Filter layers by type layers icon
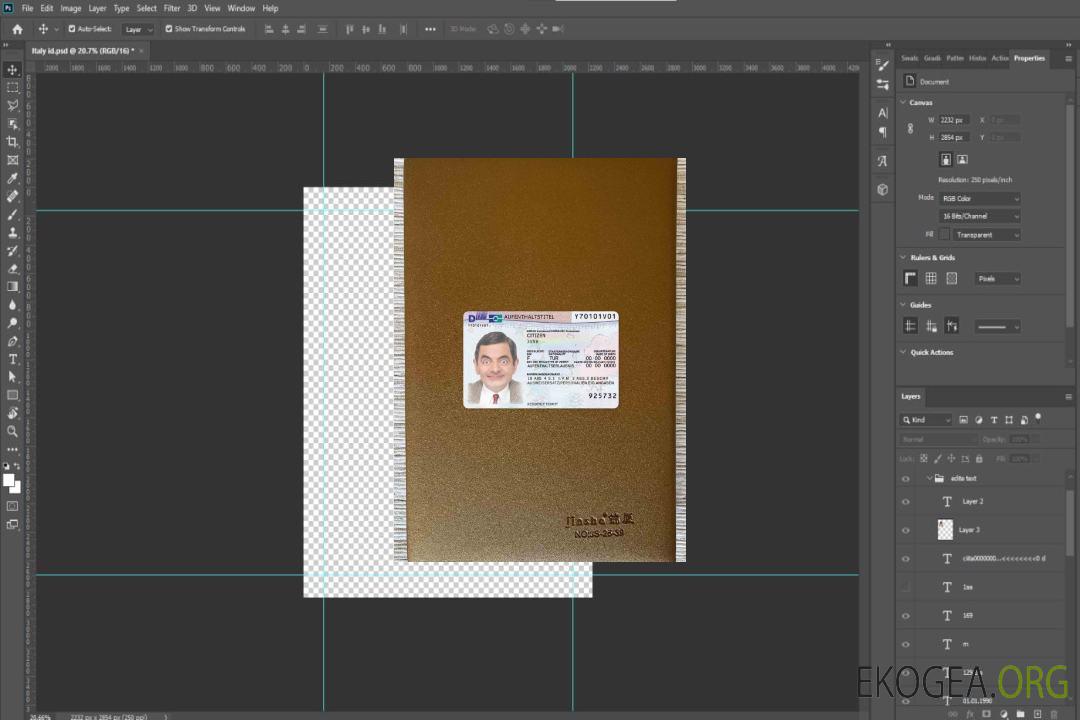This screenshot has height=720, width=1080. coord(994,420)
